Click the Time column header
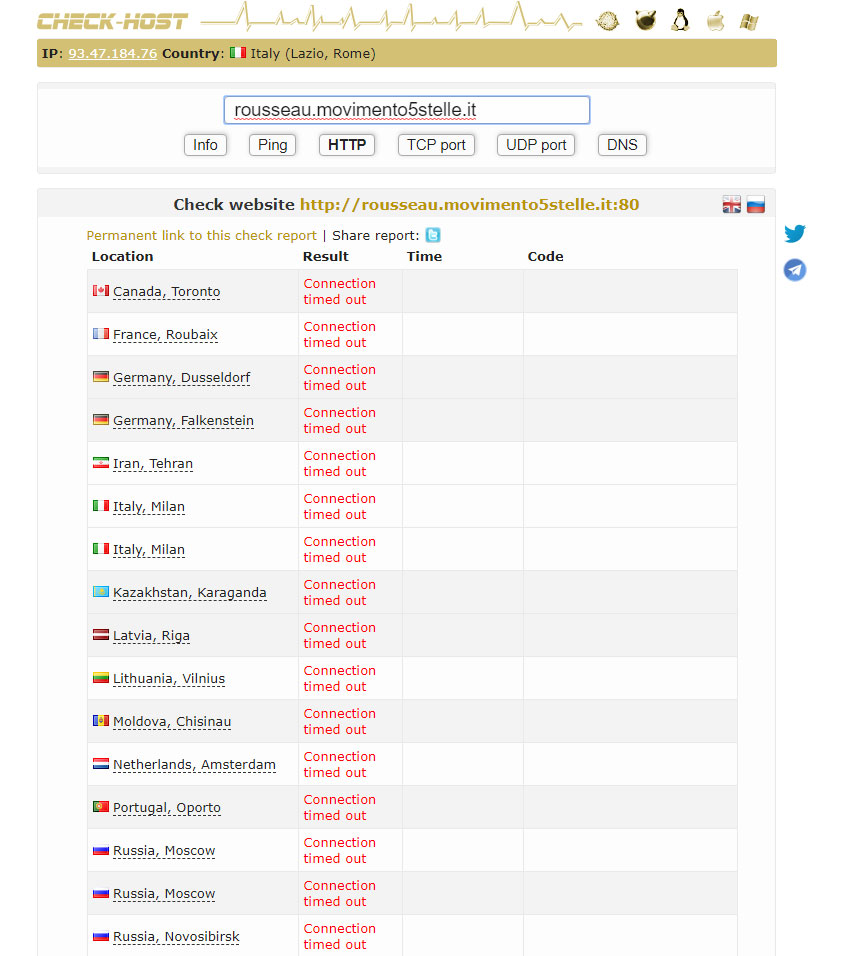This screenshot has height=956, width=842. [x=424, y=257]
